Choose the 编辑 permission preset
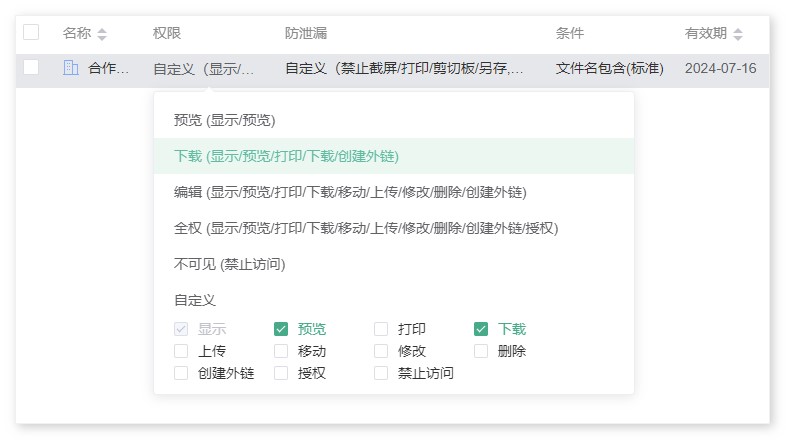 (x=350, y=192)
